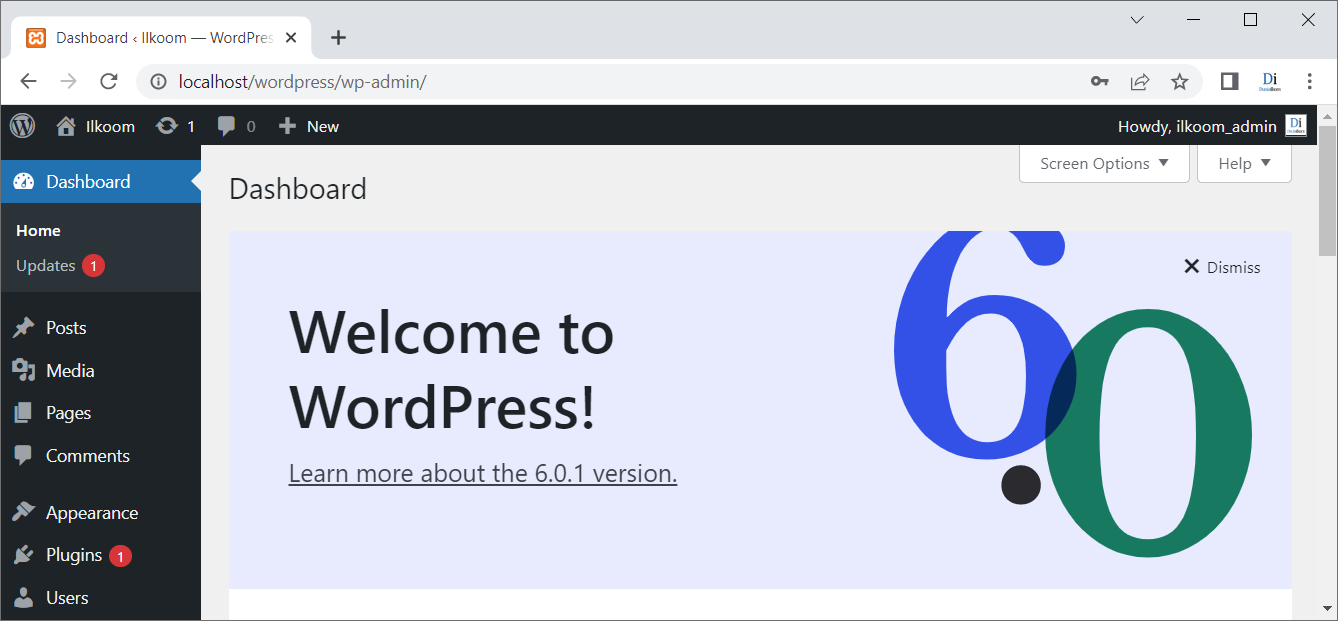
Task: Open the Pages menu
Action: point(100,413)
